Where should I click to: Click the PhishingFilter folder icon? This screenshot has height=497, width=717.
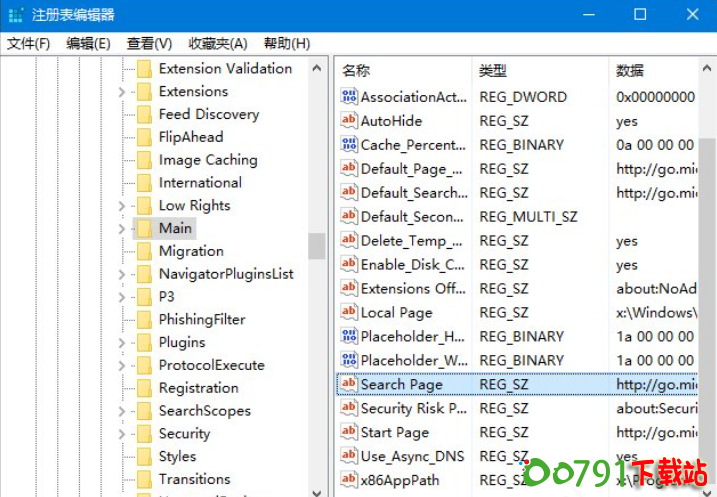144,320
